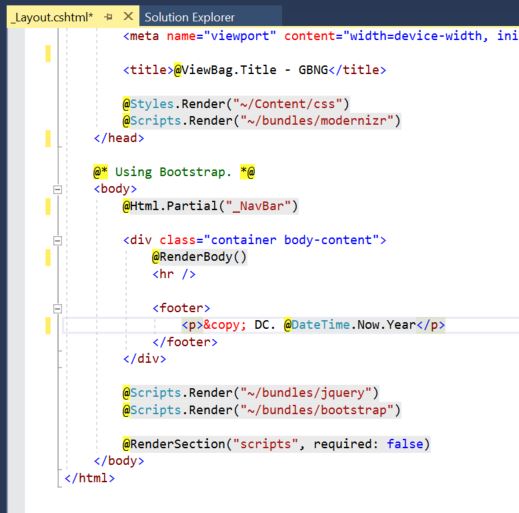Click the closing </div> tag
Viewport: 519px width, 513px height.
(145, 359)
